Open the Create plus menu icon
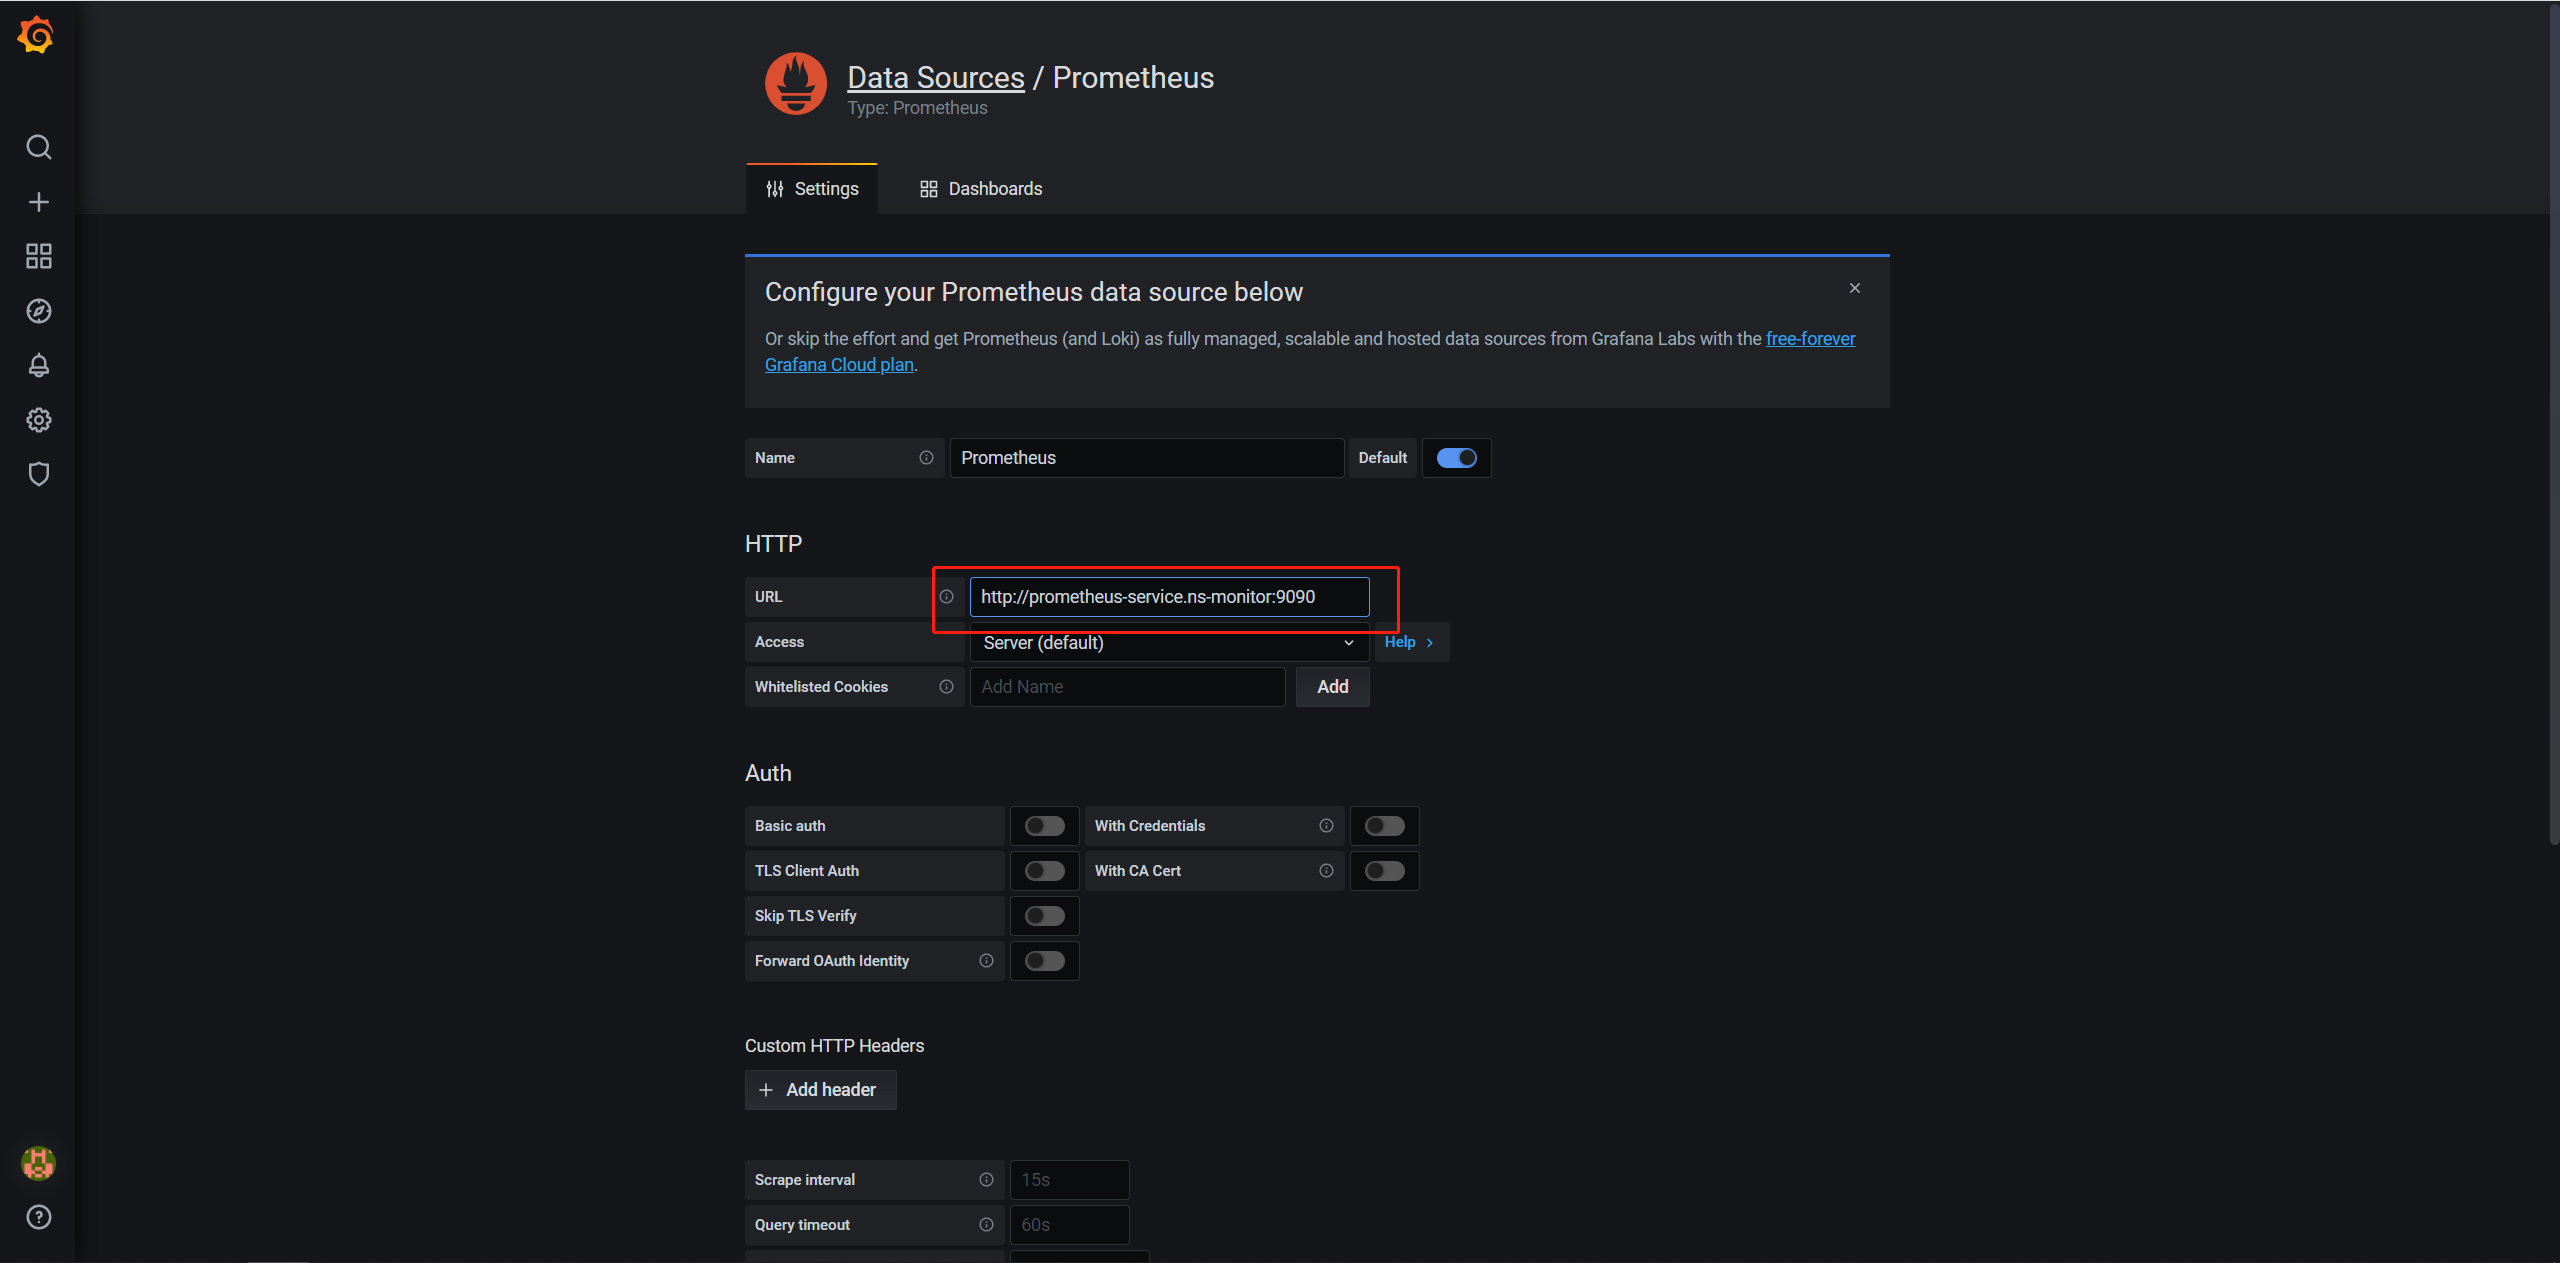The height and width of the screenshot is (1263, 2560). 38,202
